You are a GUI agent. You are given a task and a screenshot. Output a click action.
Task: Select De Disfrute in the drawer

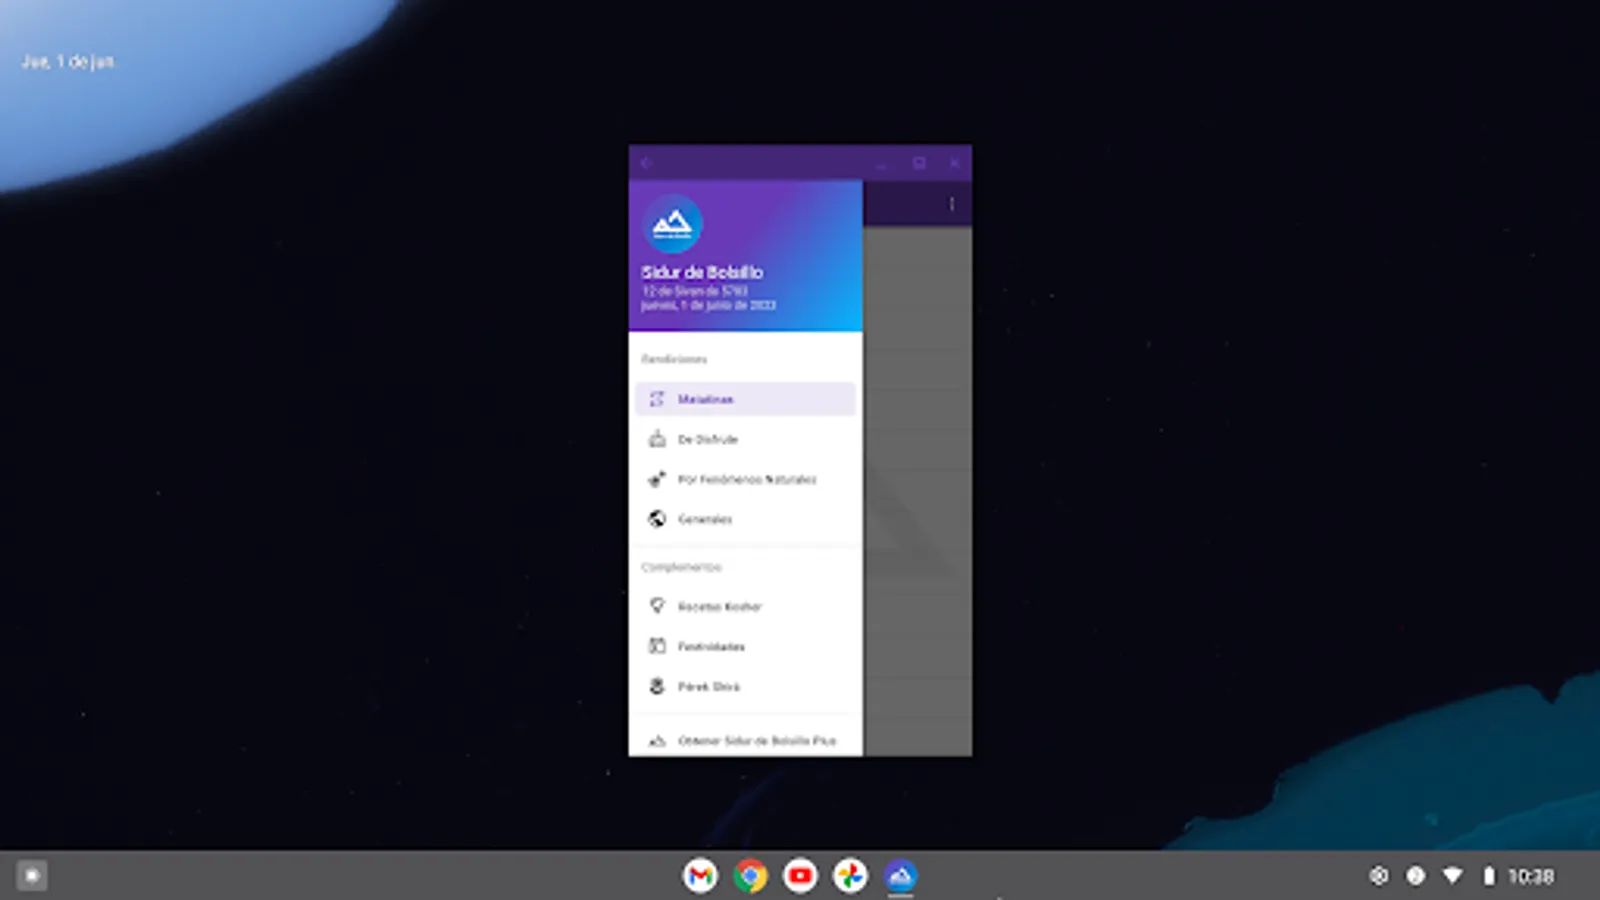(x=745, y=439)
